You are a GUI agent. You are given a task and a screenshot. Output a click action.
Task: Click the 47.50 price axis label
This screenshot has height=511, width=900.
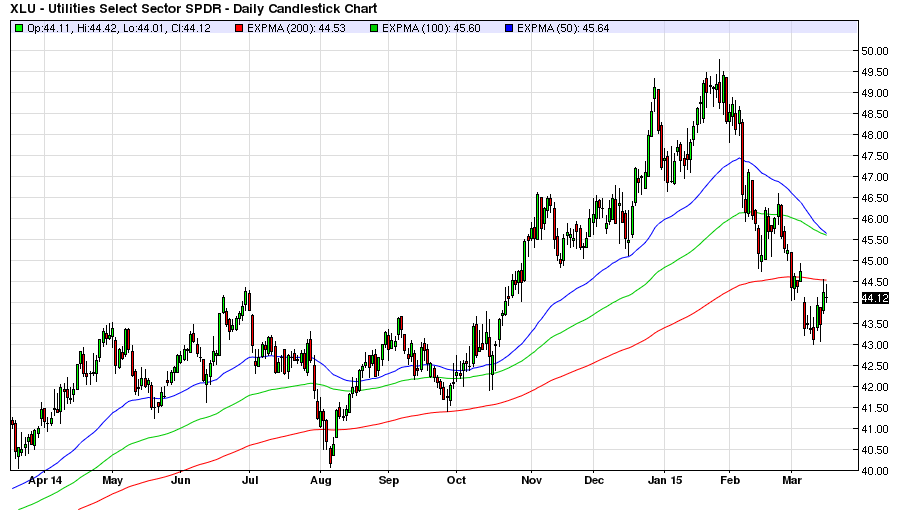(875, 156)
